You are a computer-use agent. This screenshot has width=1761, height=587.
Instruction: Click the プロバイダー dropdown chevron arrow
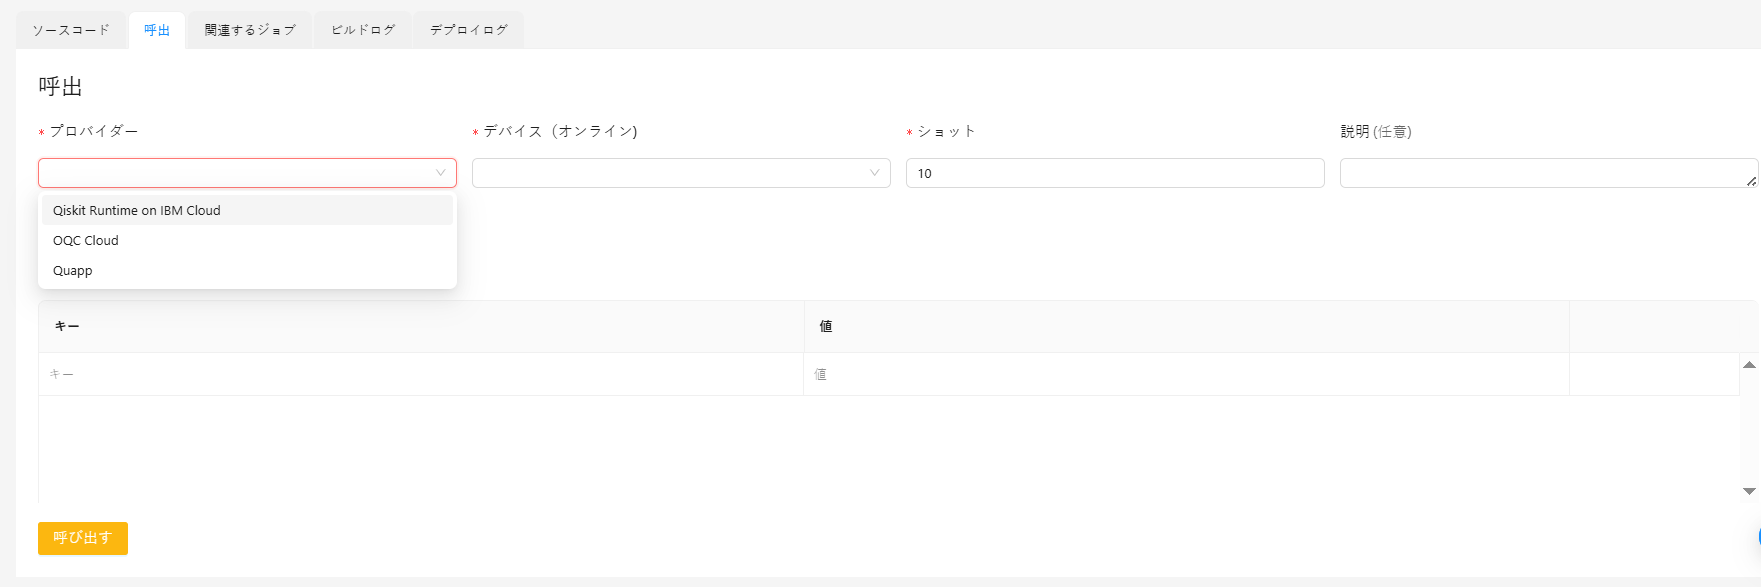coord(440,173)
